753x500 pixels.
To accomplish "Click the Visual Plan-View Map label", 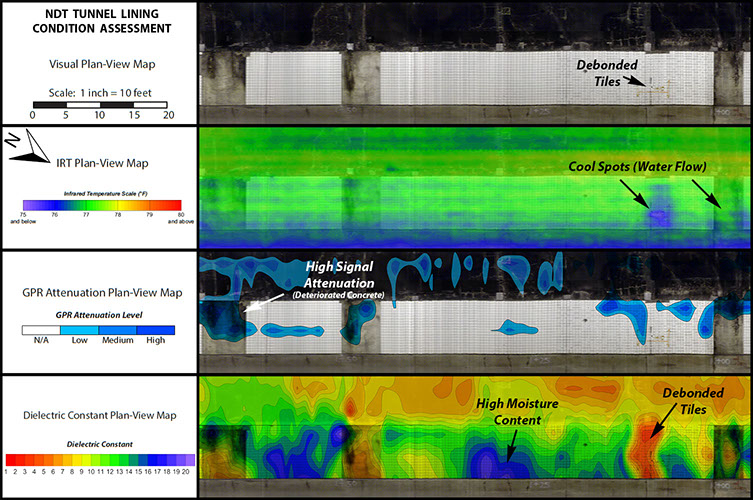I will 98,63.
